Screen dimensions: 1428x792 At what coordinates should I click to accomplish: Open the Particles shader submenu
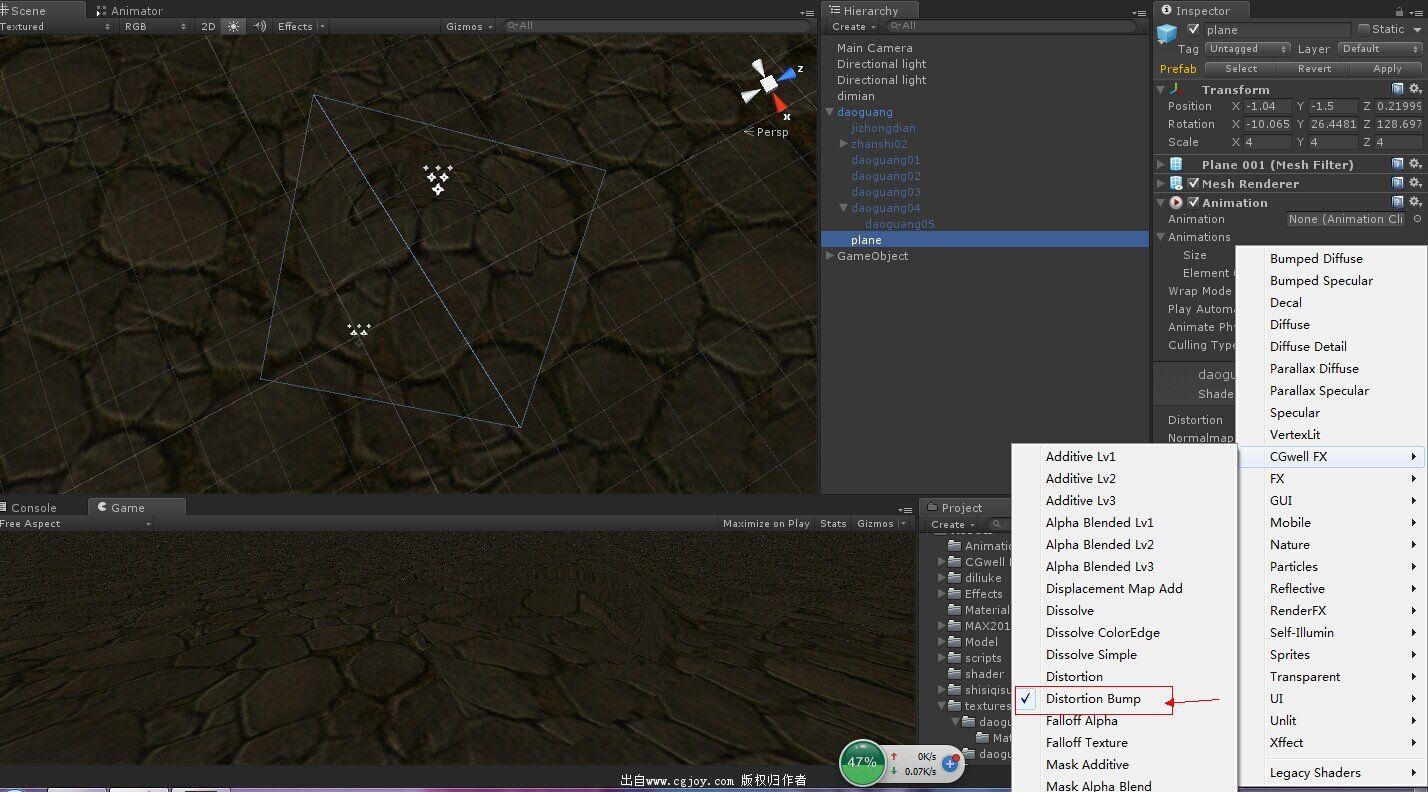coord(1330,566)
